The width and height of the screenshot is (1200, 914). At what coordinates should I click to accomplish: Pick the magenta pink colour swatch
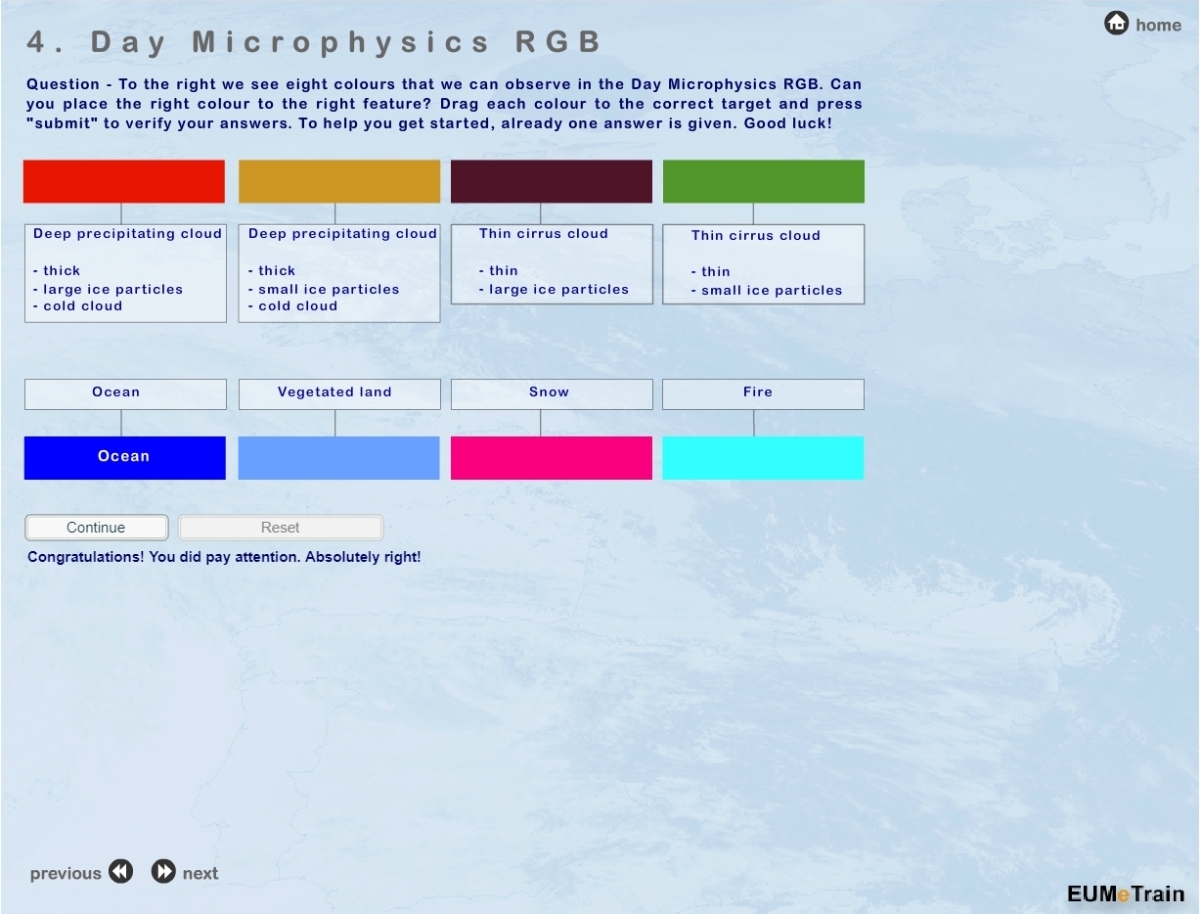551,457
